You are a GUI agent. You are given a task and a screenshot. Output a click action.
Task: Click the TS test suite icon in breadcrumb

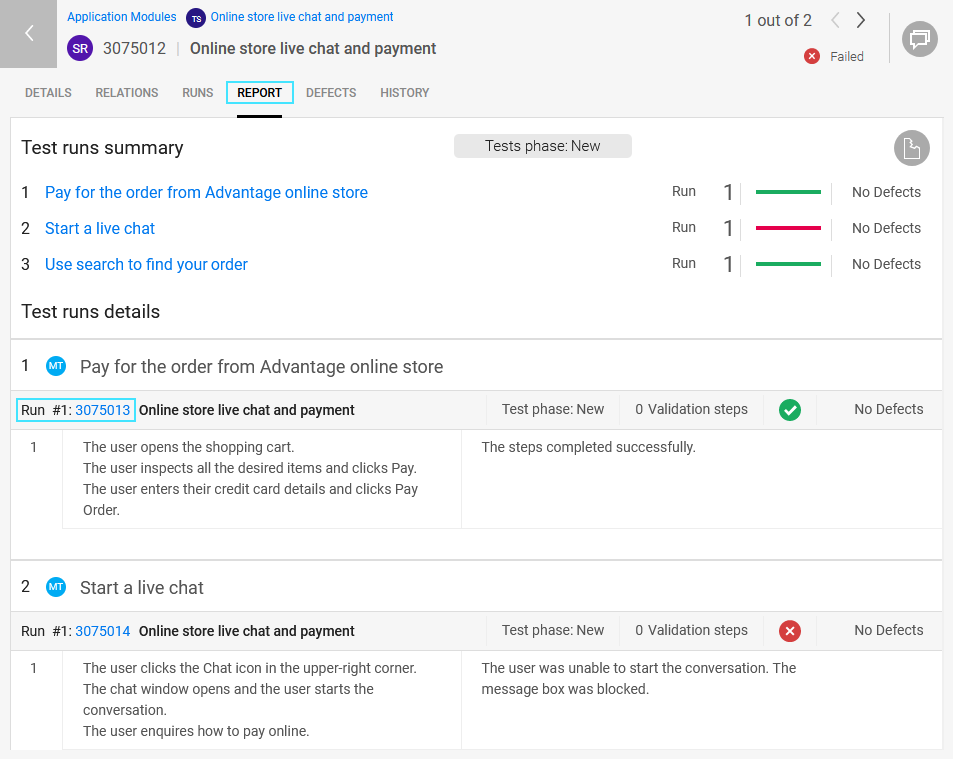coord(196,18)
